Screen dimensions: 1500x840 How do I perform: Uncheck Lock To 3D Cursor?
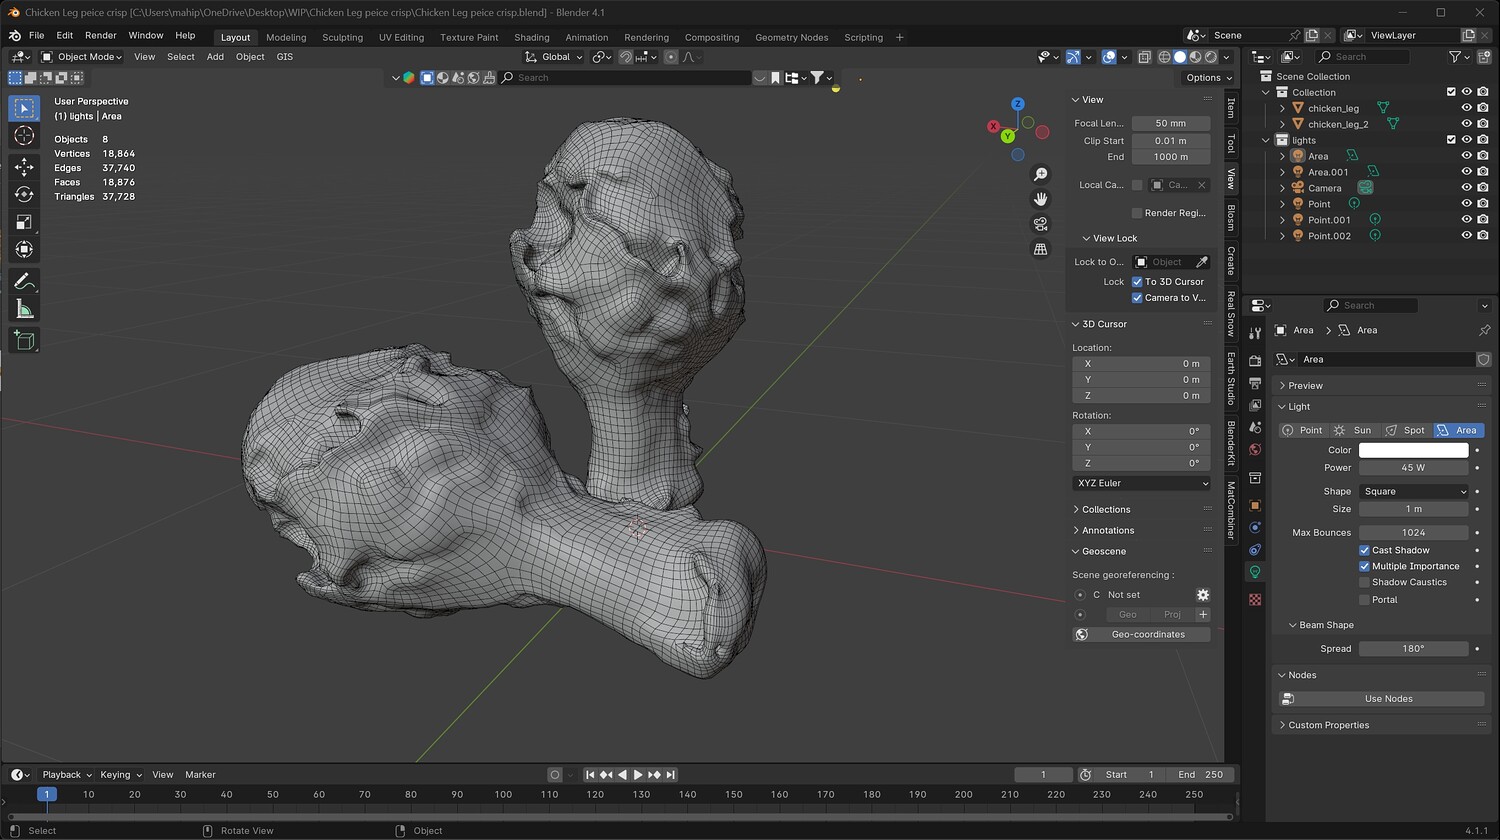[x=1137, y=282]
